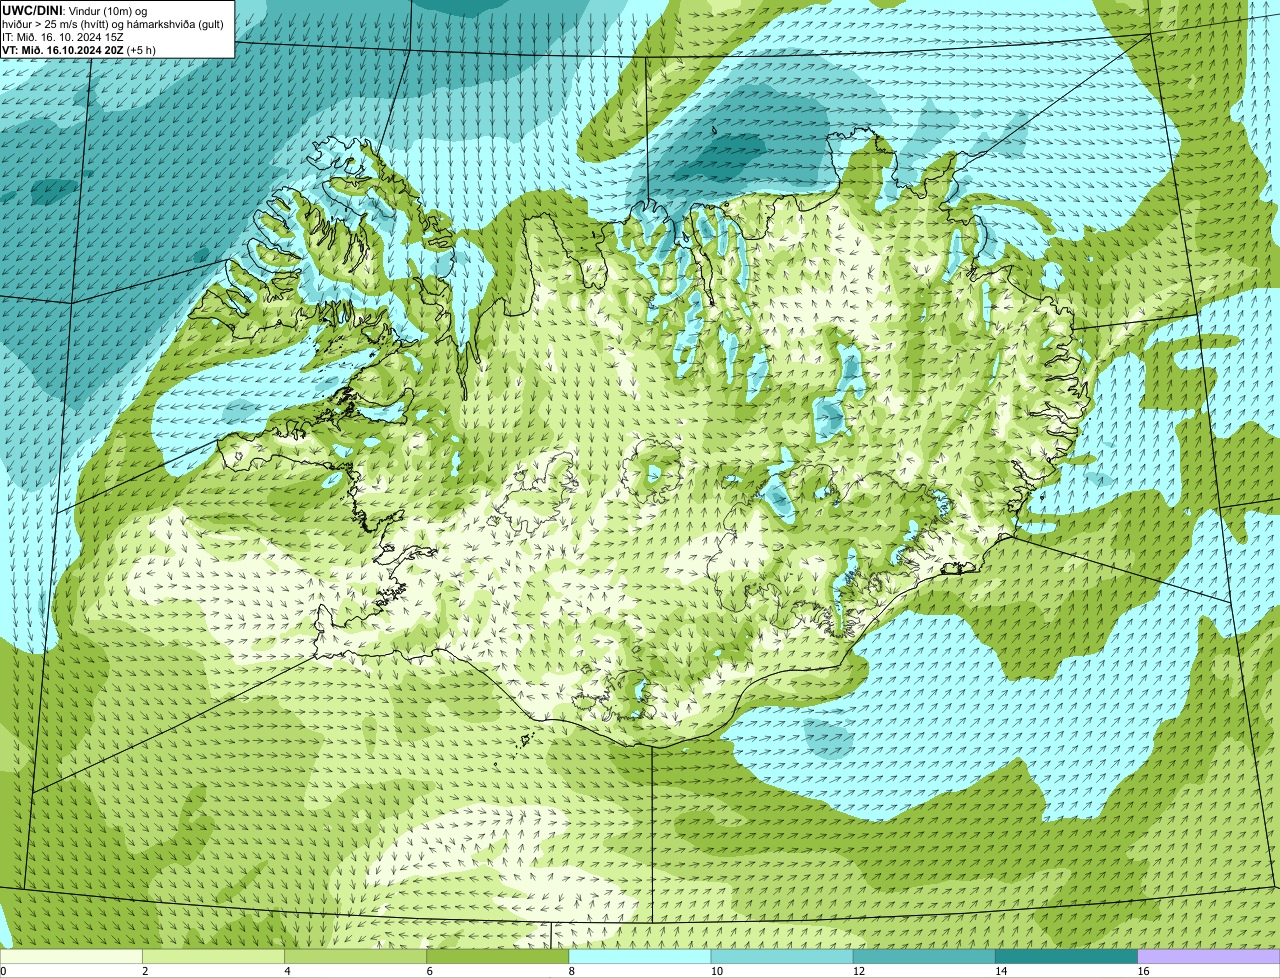Click the dark teal 14–16 legend swatch
Screen dimensions: 1280x978
pos(1066,957)
